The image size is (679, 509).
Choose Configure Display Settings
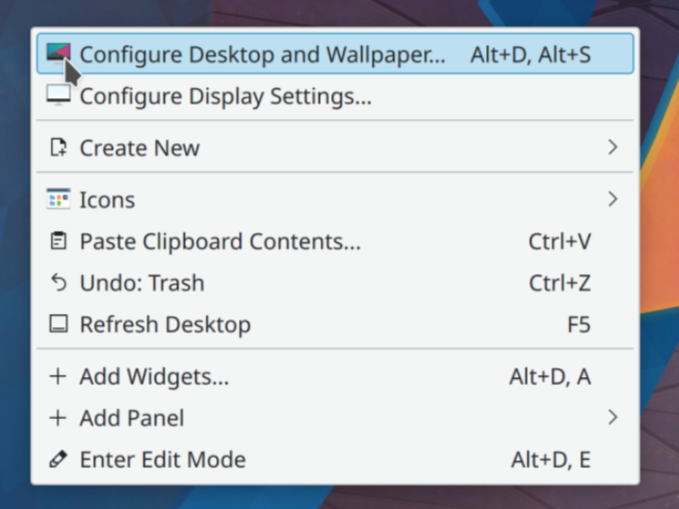(225, 97)
